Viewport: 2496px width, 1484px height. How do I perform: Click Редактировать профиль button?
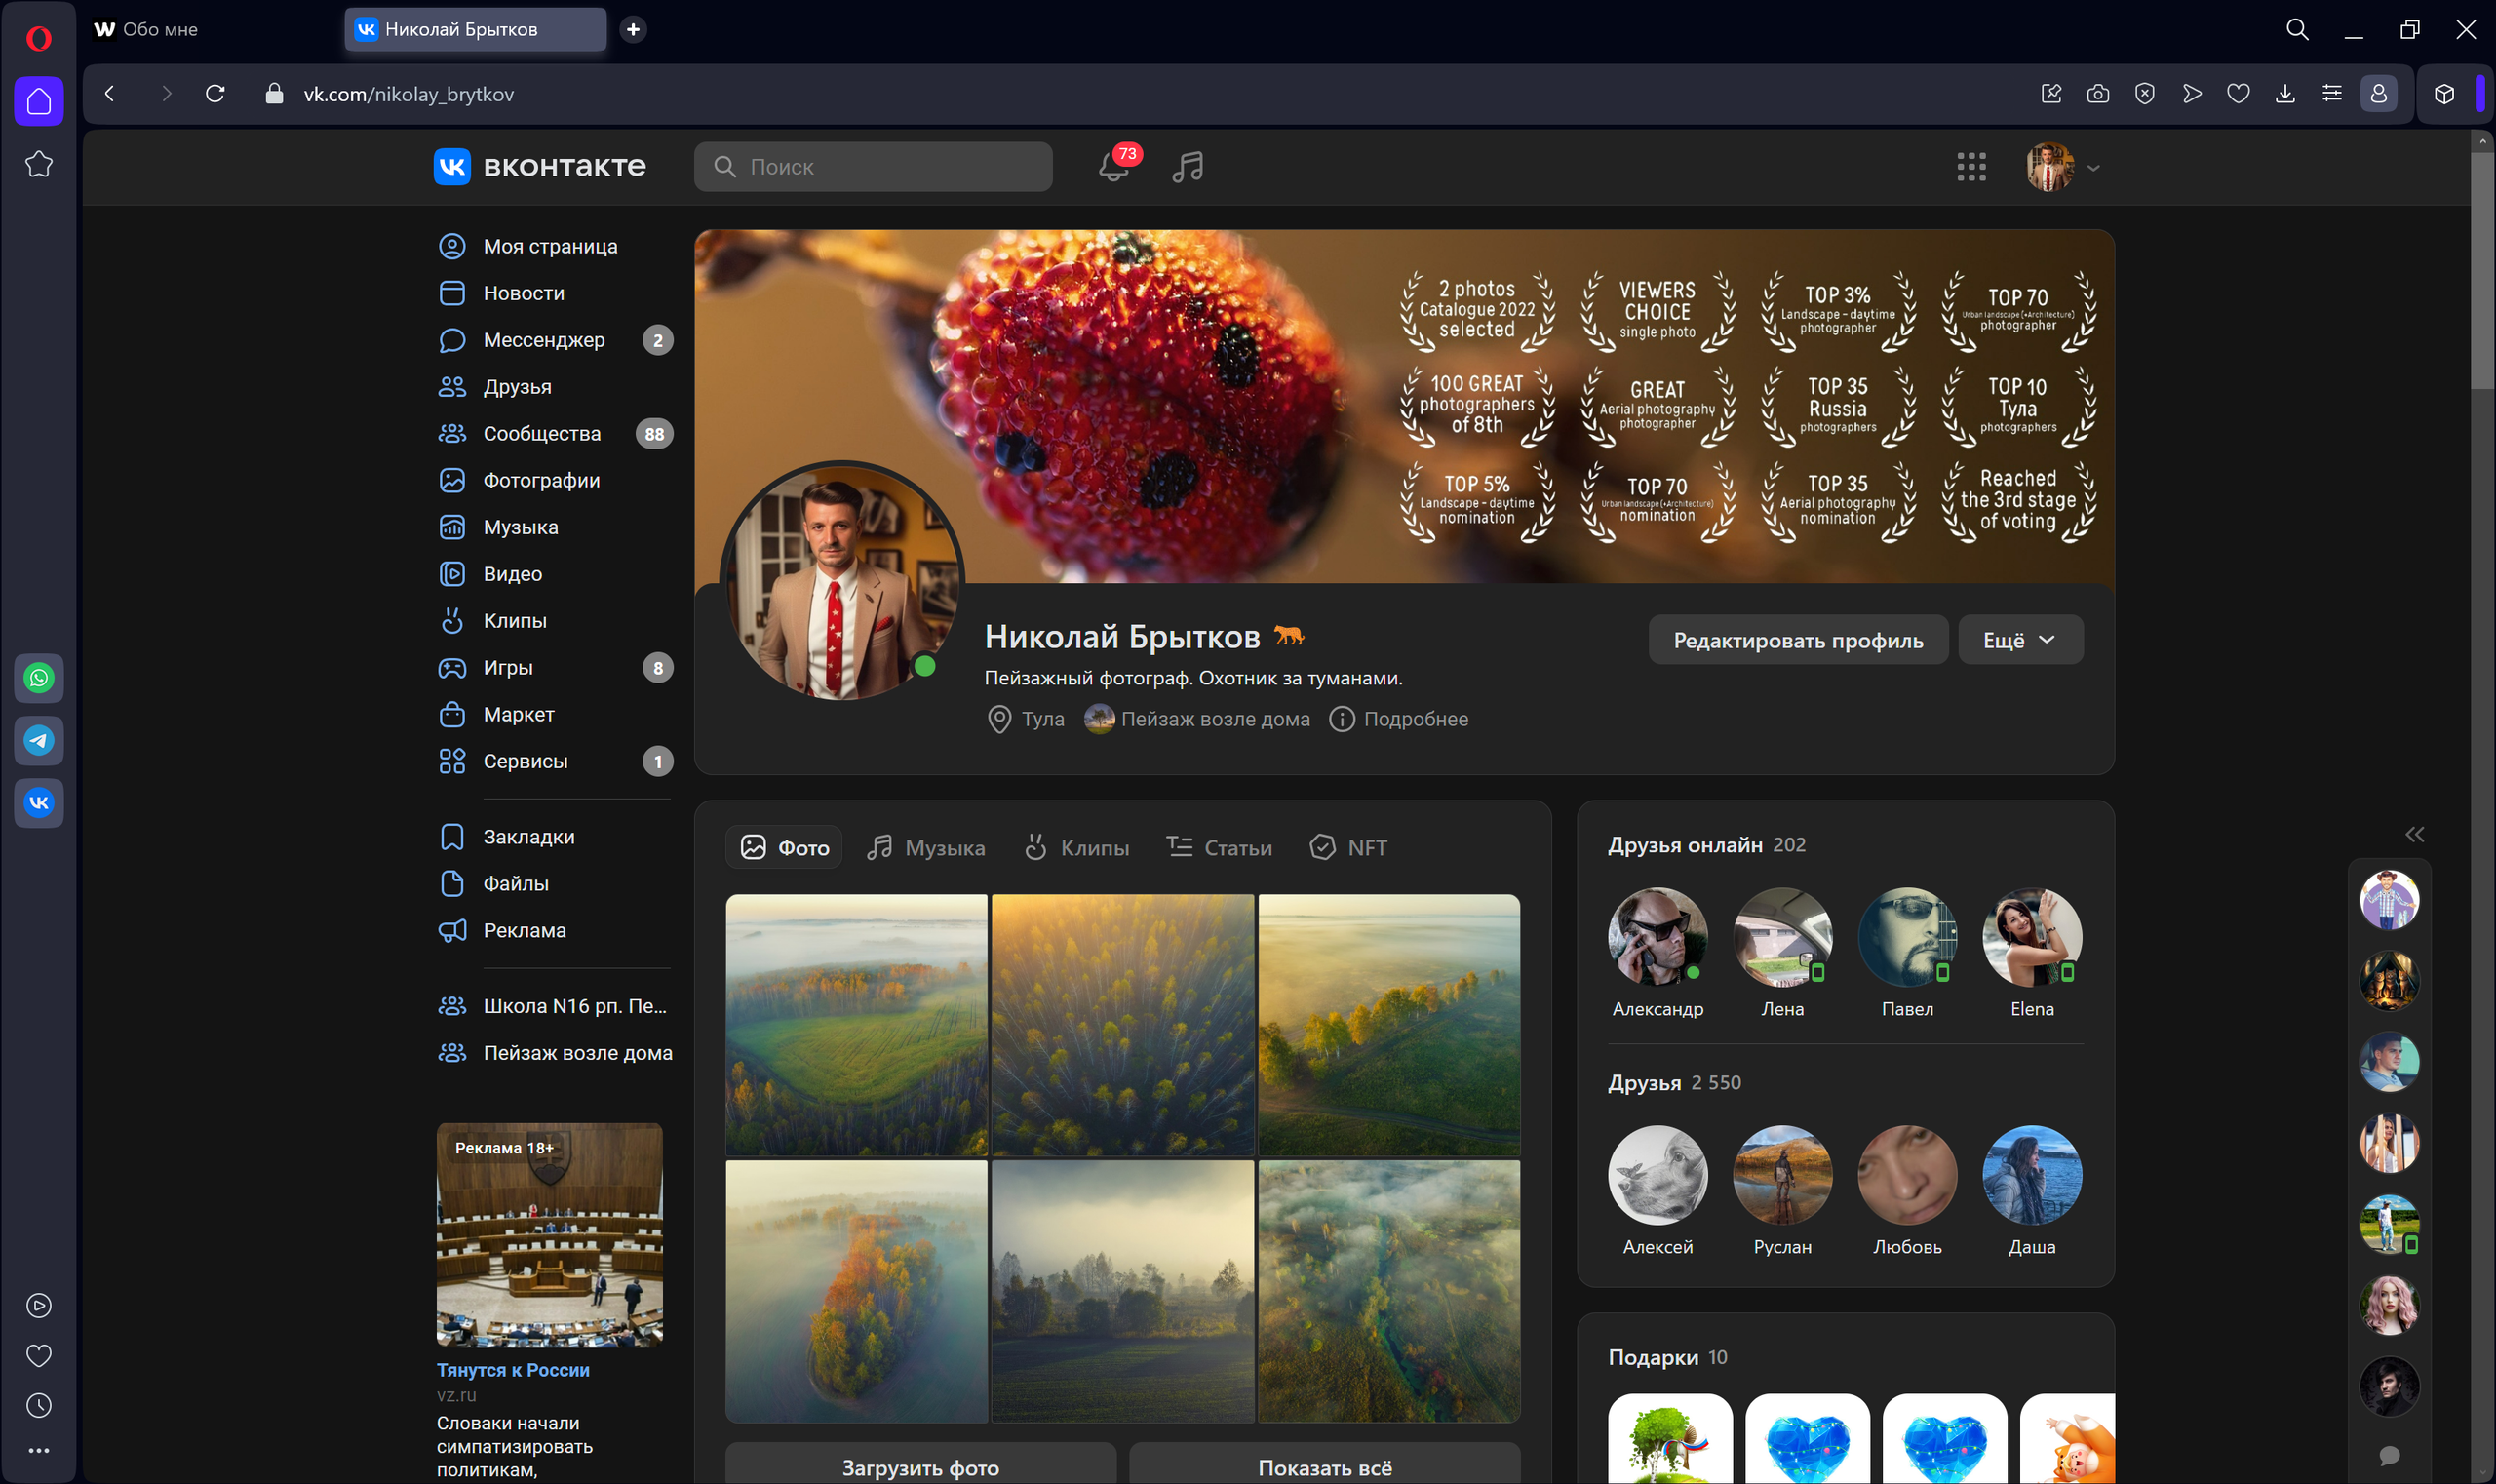tap(1797, 640)
